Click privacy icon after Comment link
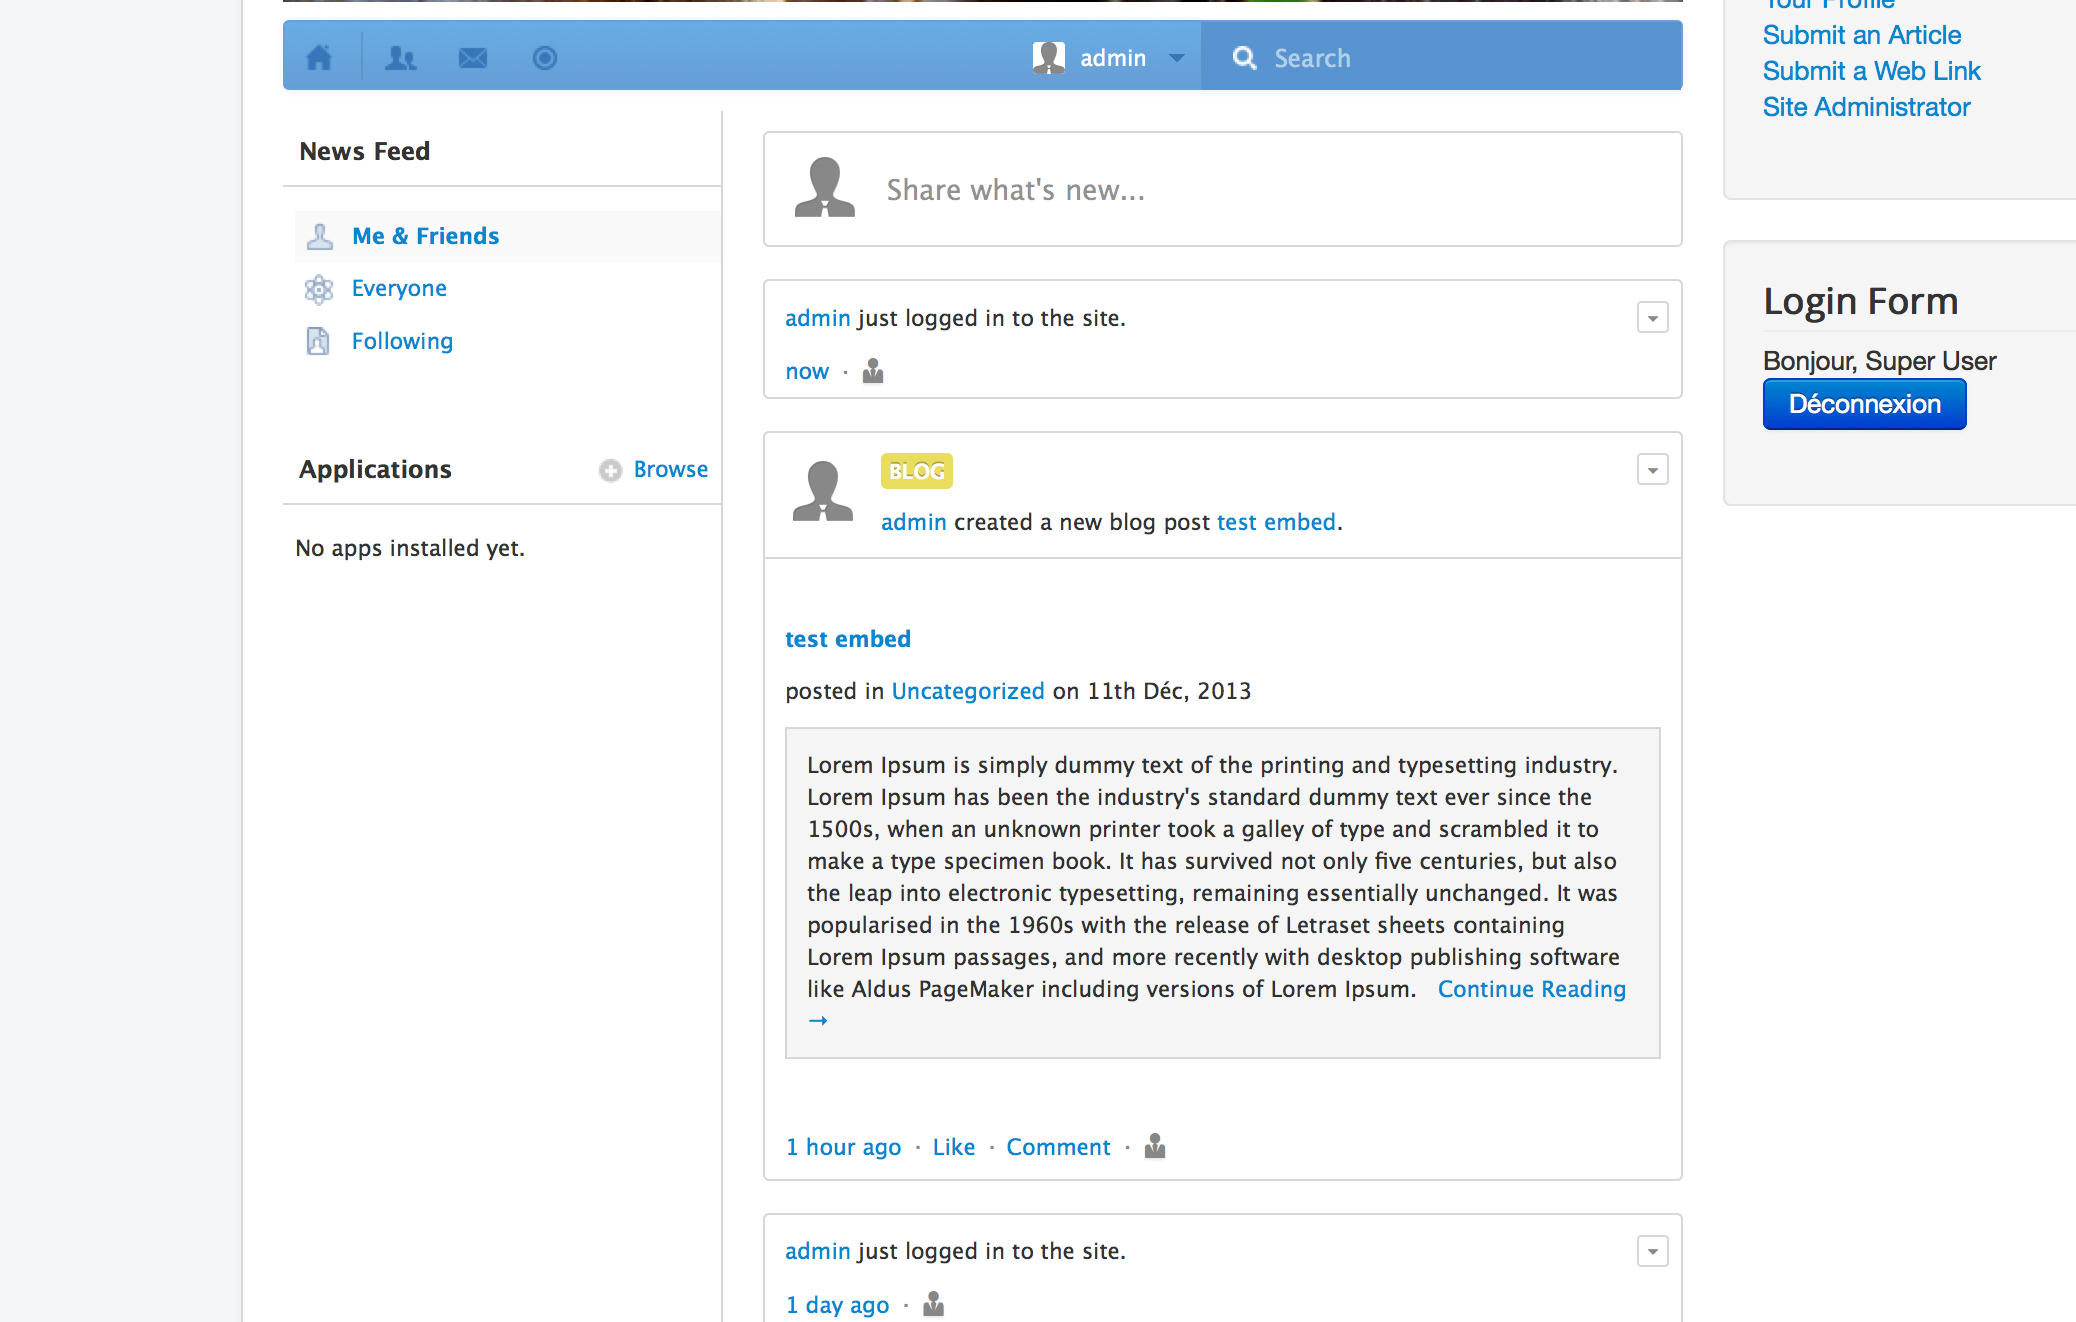The width and height of the screenshot is (2076, 1322). pos(1155,1146)
